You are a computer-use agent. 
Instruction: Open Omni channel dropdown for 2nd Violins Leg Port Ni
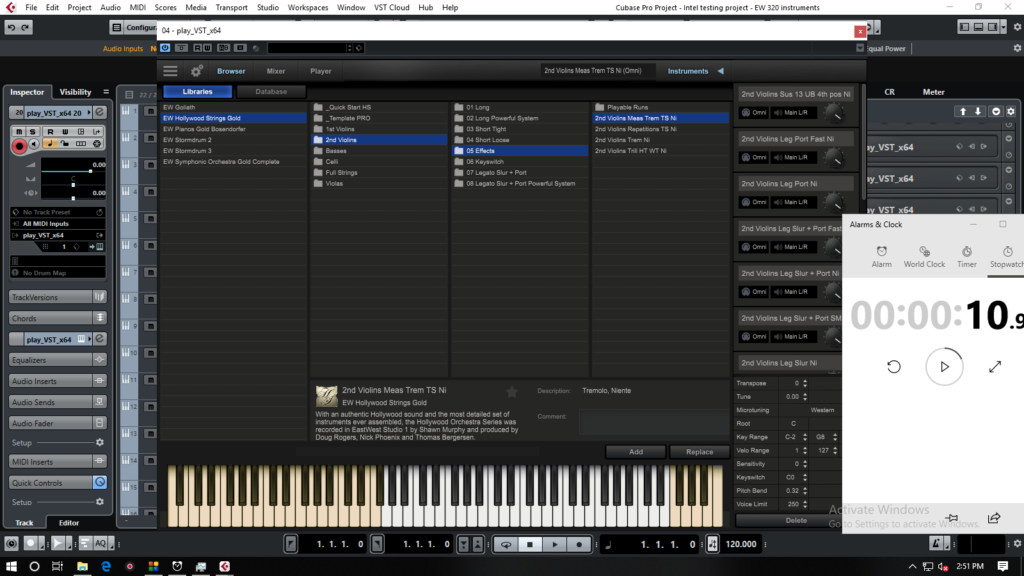754,202
